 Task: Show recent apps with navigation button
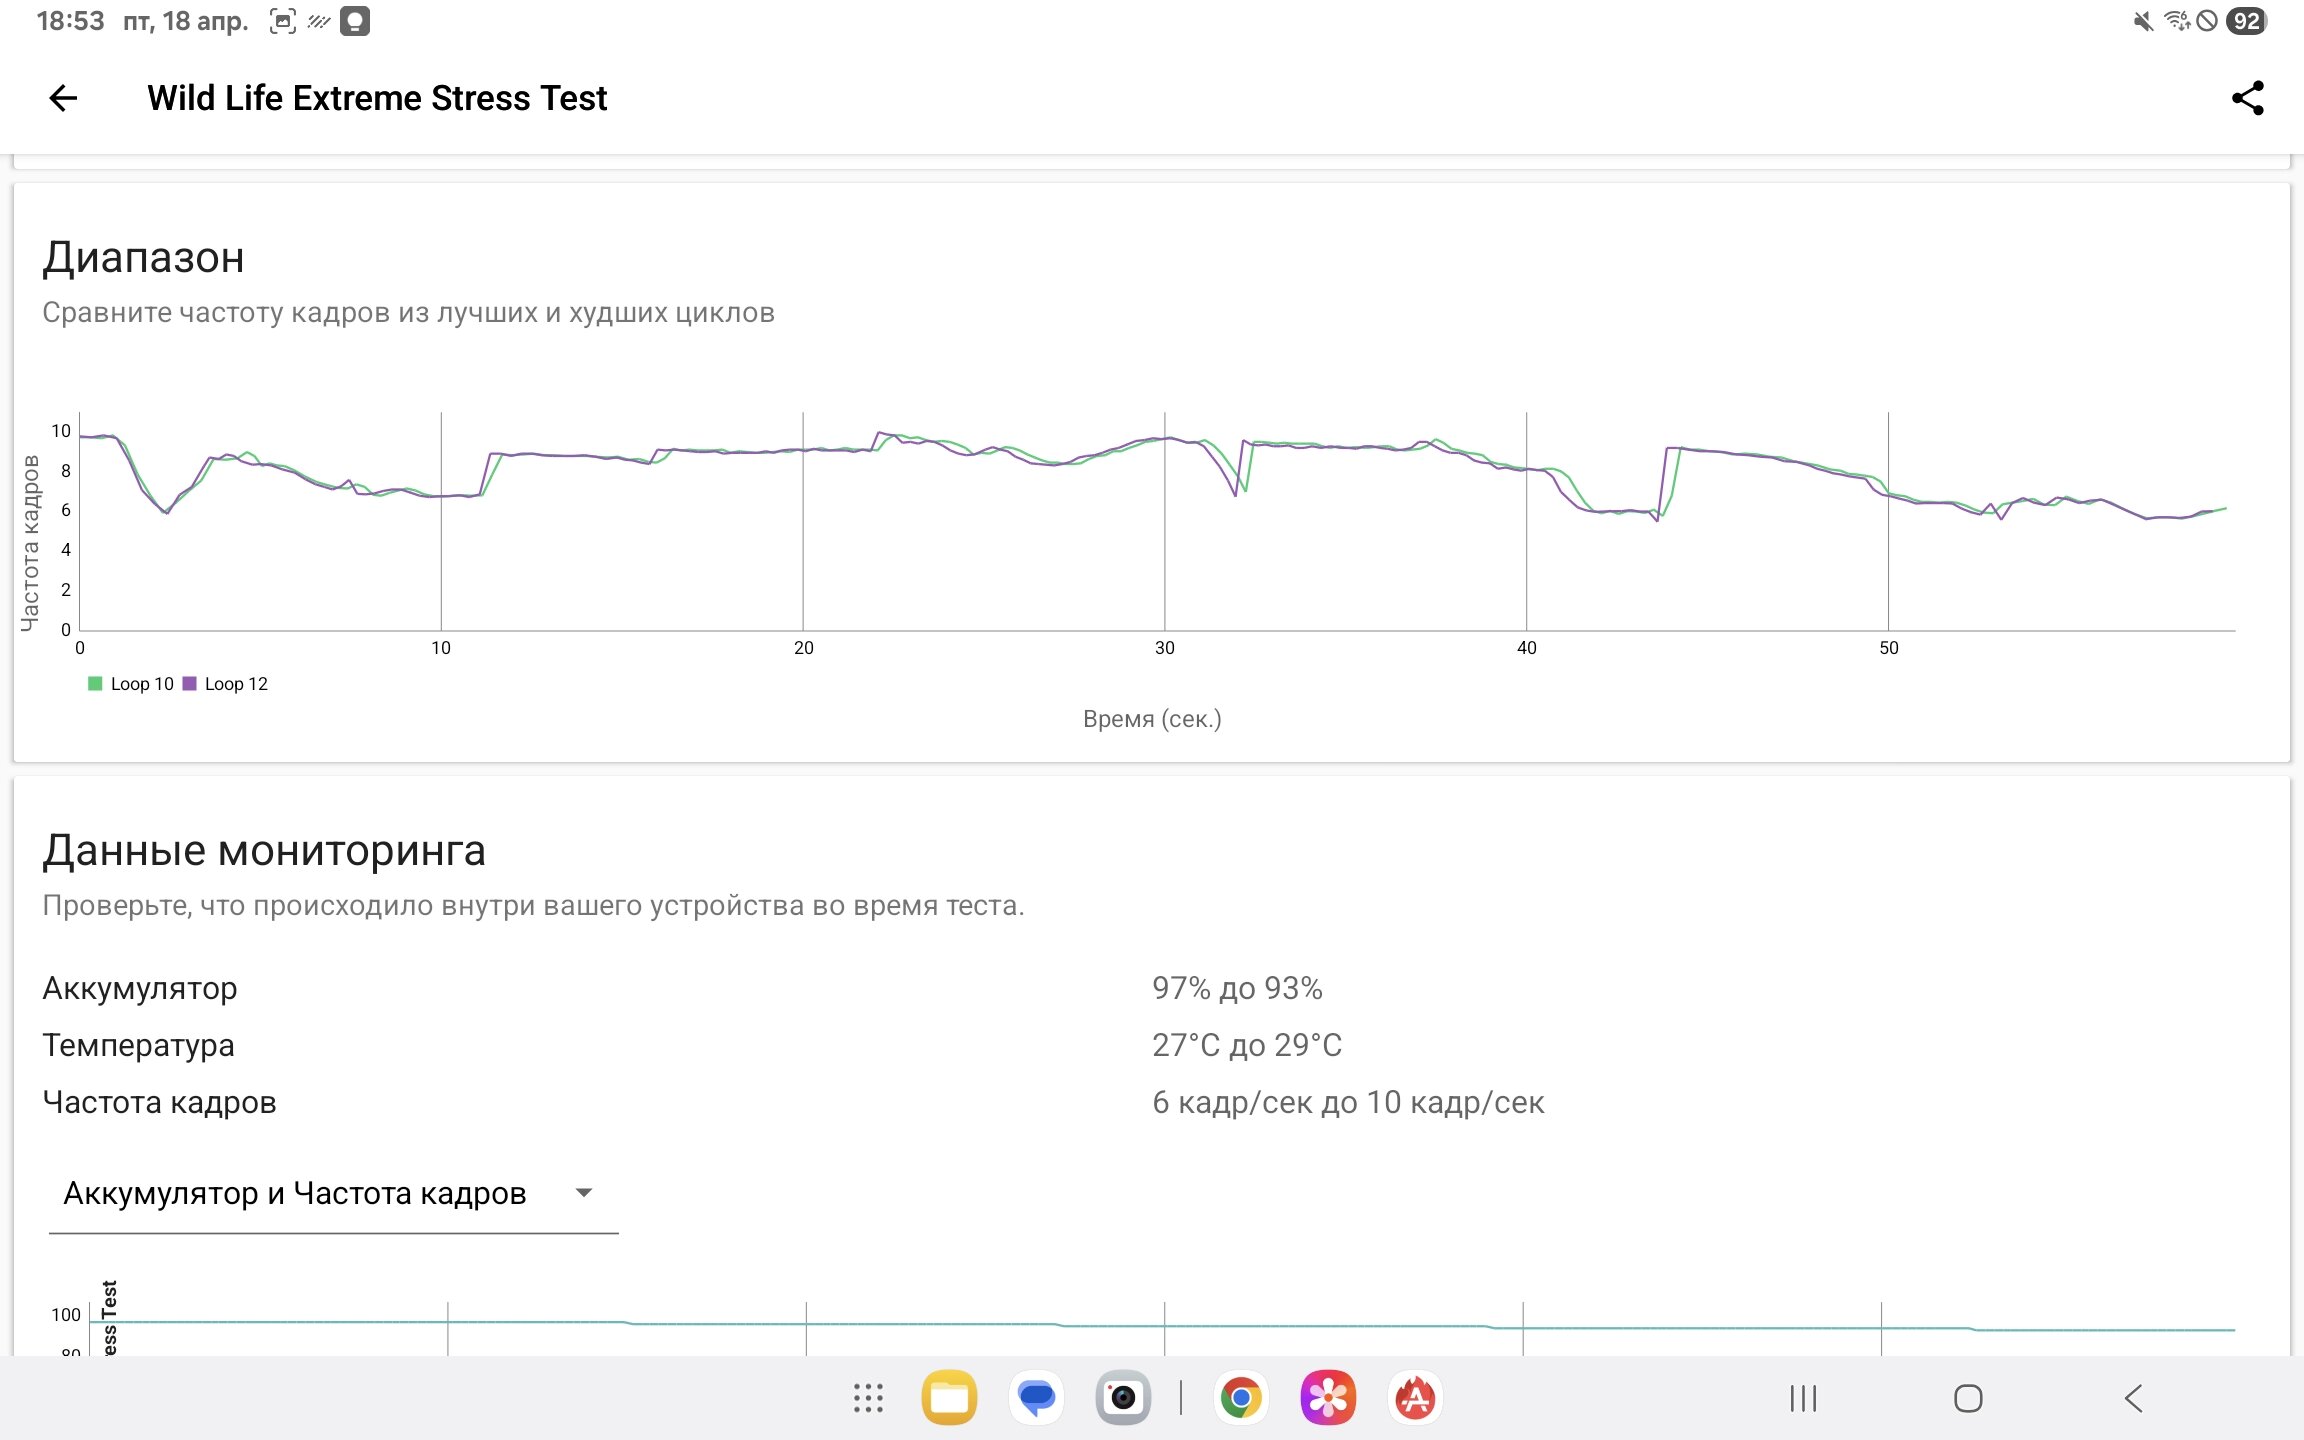1803,1398
